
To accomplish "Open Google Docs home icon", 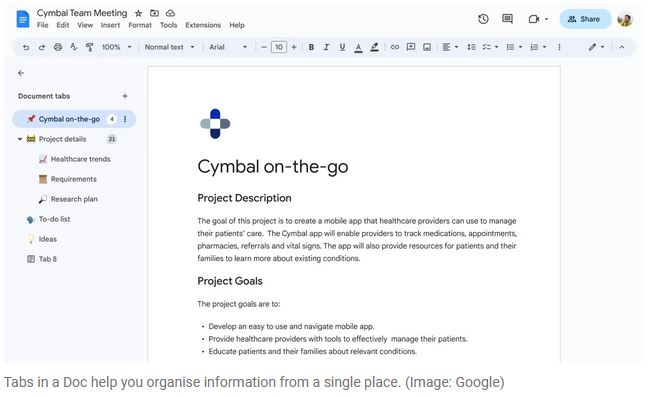I will coord(22,19).
